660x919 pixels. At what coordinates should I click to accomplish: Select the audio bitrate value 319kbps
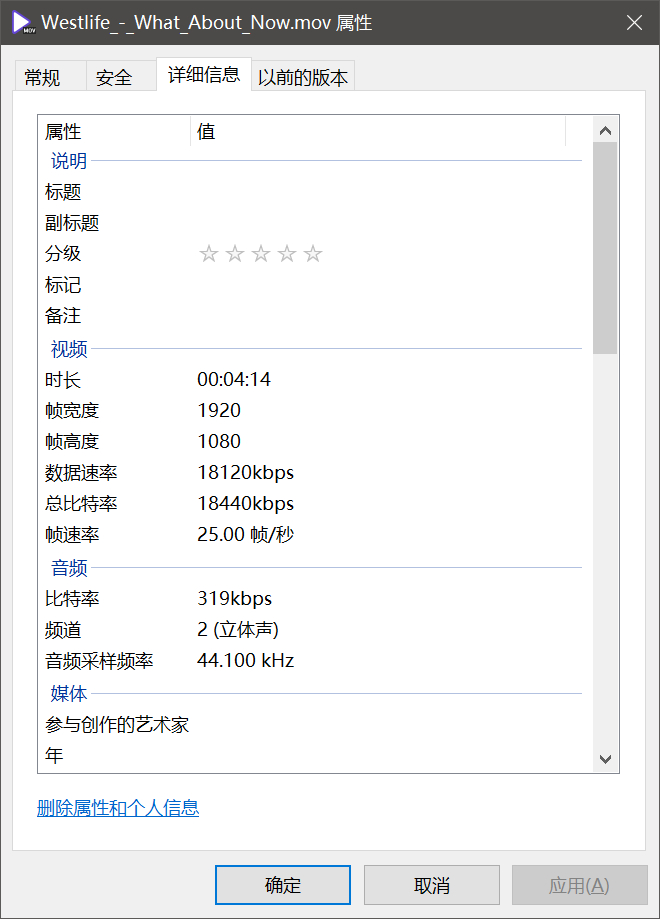click(234, 598)
